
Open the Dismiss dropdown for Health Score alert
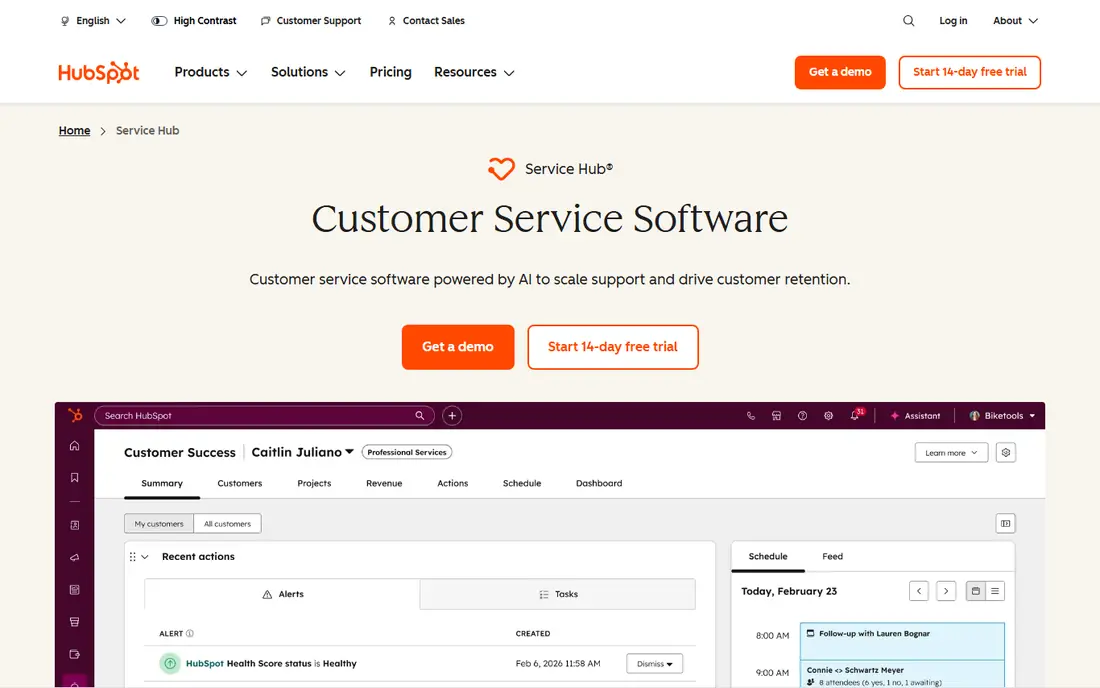(655, 663)
